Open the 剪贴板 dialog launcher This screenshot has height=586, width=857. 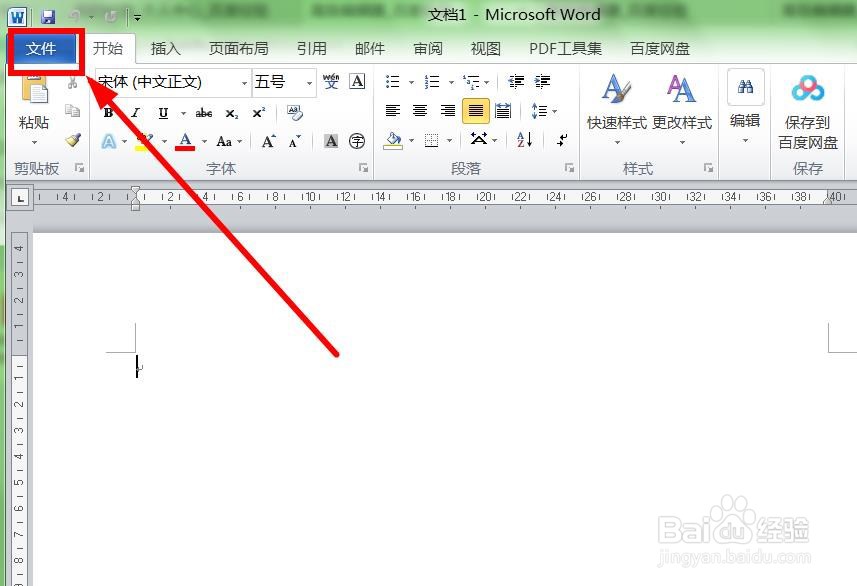(79, 168)
